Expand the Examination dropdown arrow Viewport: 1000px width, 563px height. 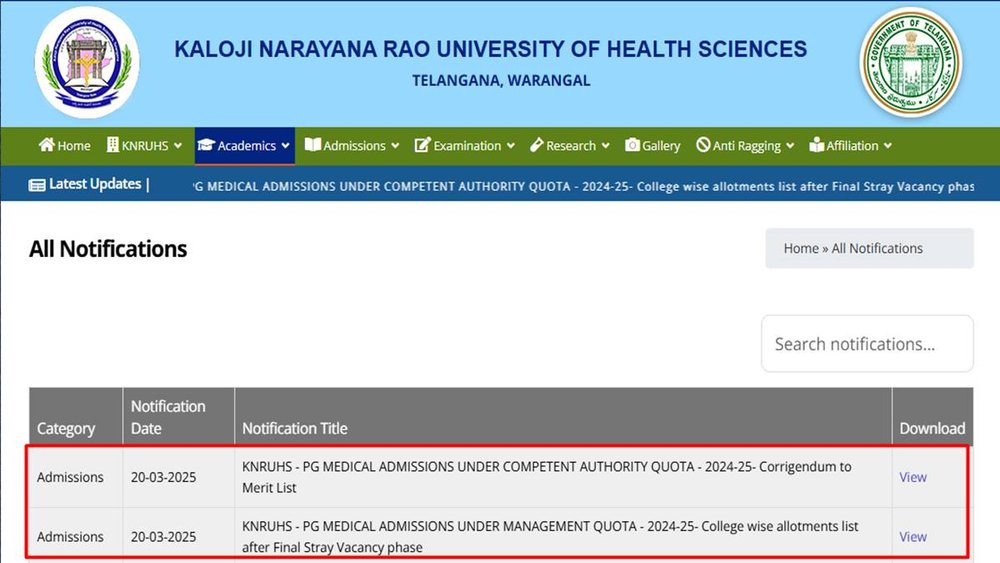point(510,146)
